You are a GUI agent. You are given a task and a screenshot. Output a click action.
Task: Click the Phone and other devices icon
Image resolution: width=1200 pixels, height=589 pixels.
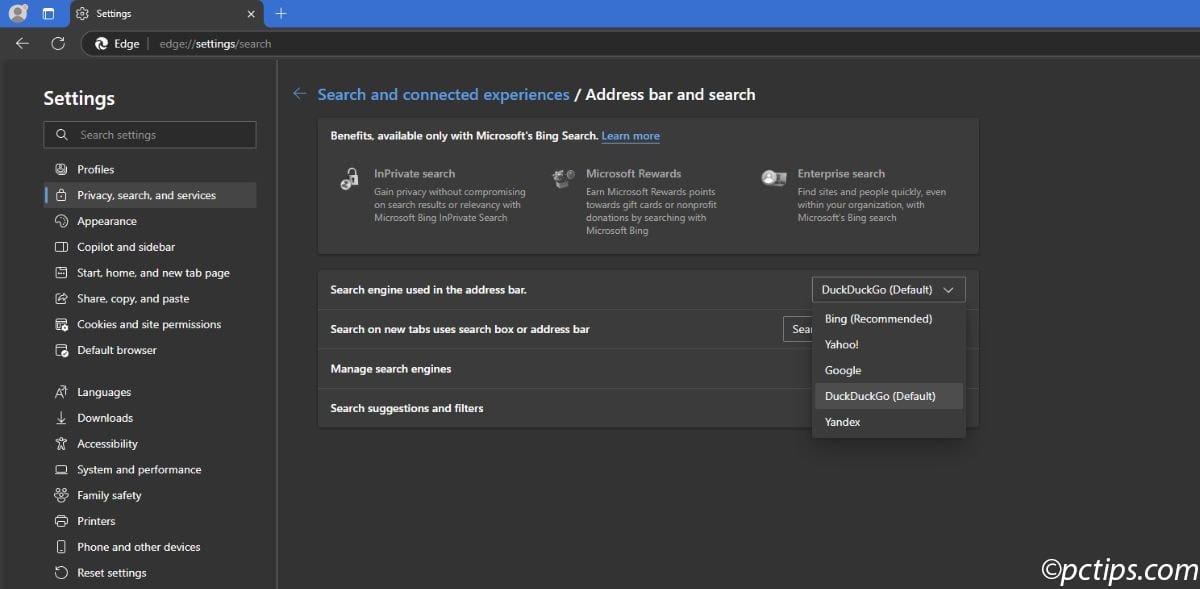click(61, 547)
